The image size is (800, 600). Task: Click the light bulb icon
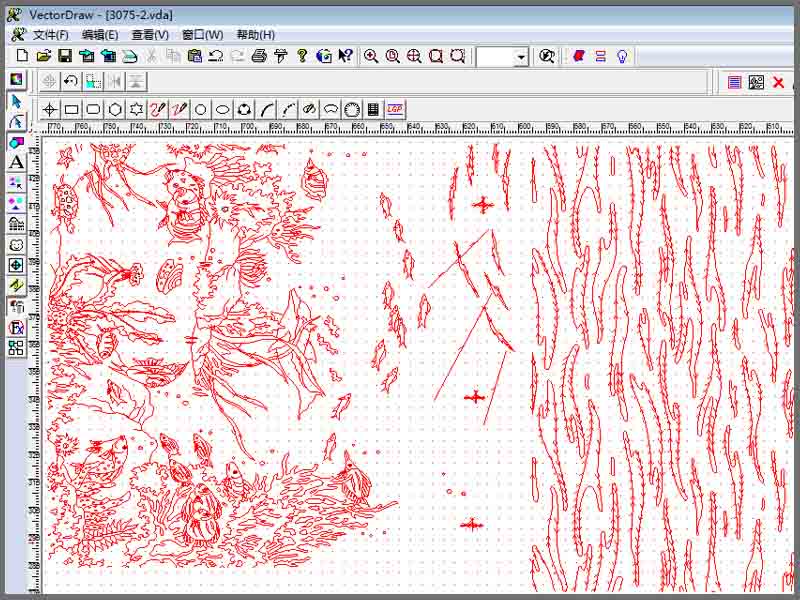[x=622, y=56]
